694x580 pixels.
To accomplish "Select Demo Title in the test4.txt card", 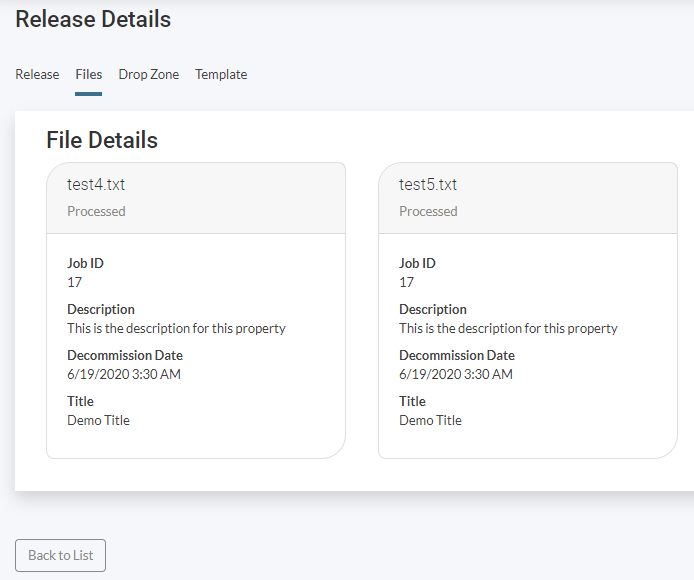I will 98,421.
